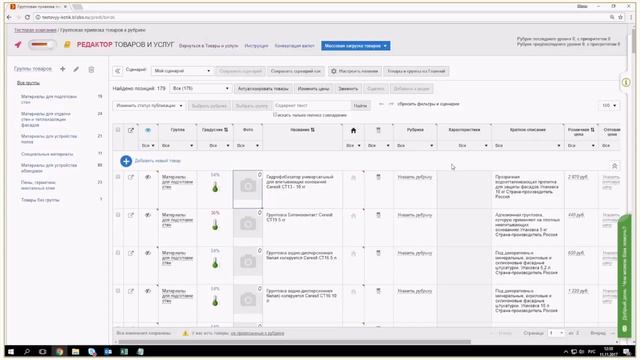Toggle the visibility eye in the table header column
The width and height of the screenshot is (640, 360).
[148, 130]
